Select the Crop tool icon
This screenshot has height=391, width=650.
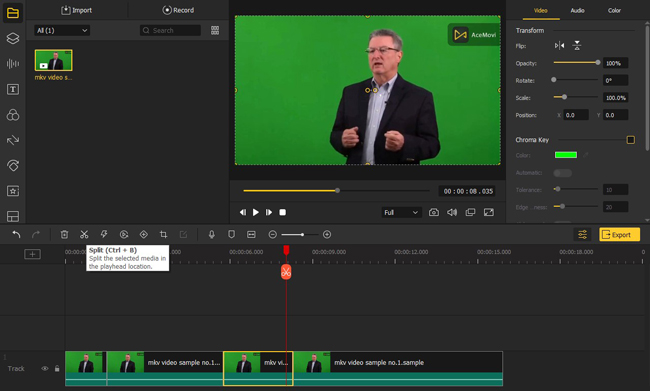163,234
